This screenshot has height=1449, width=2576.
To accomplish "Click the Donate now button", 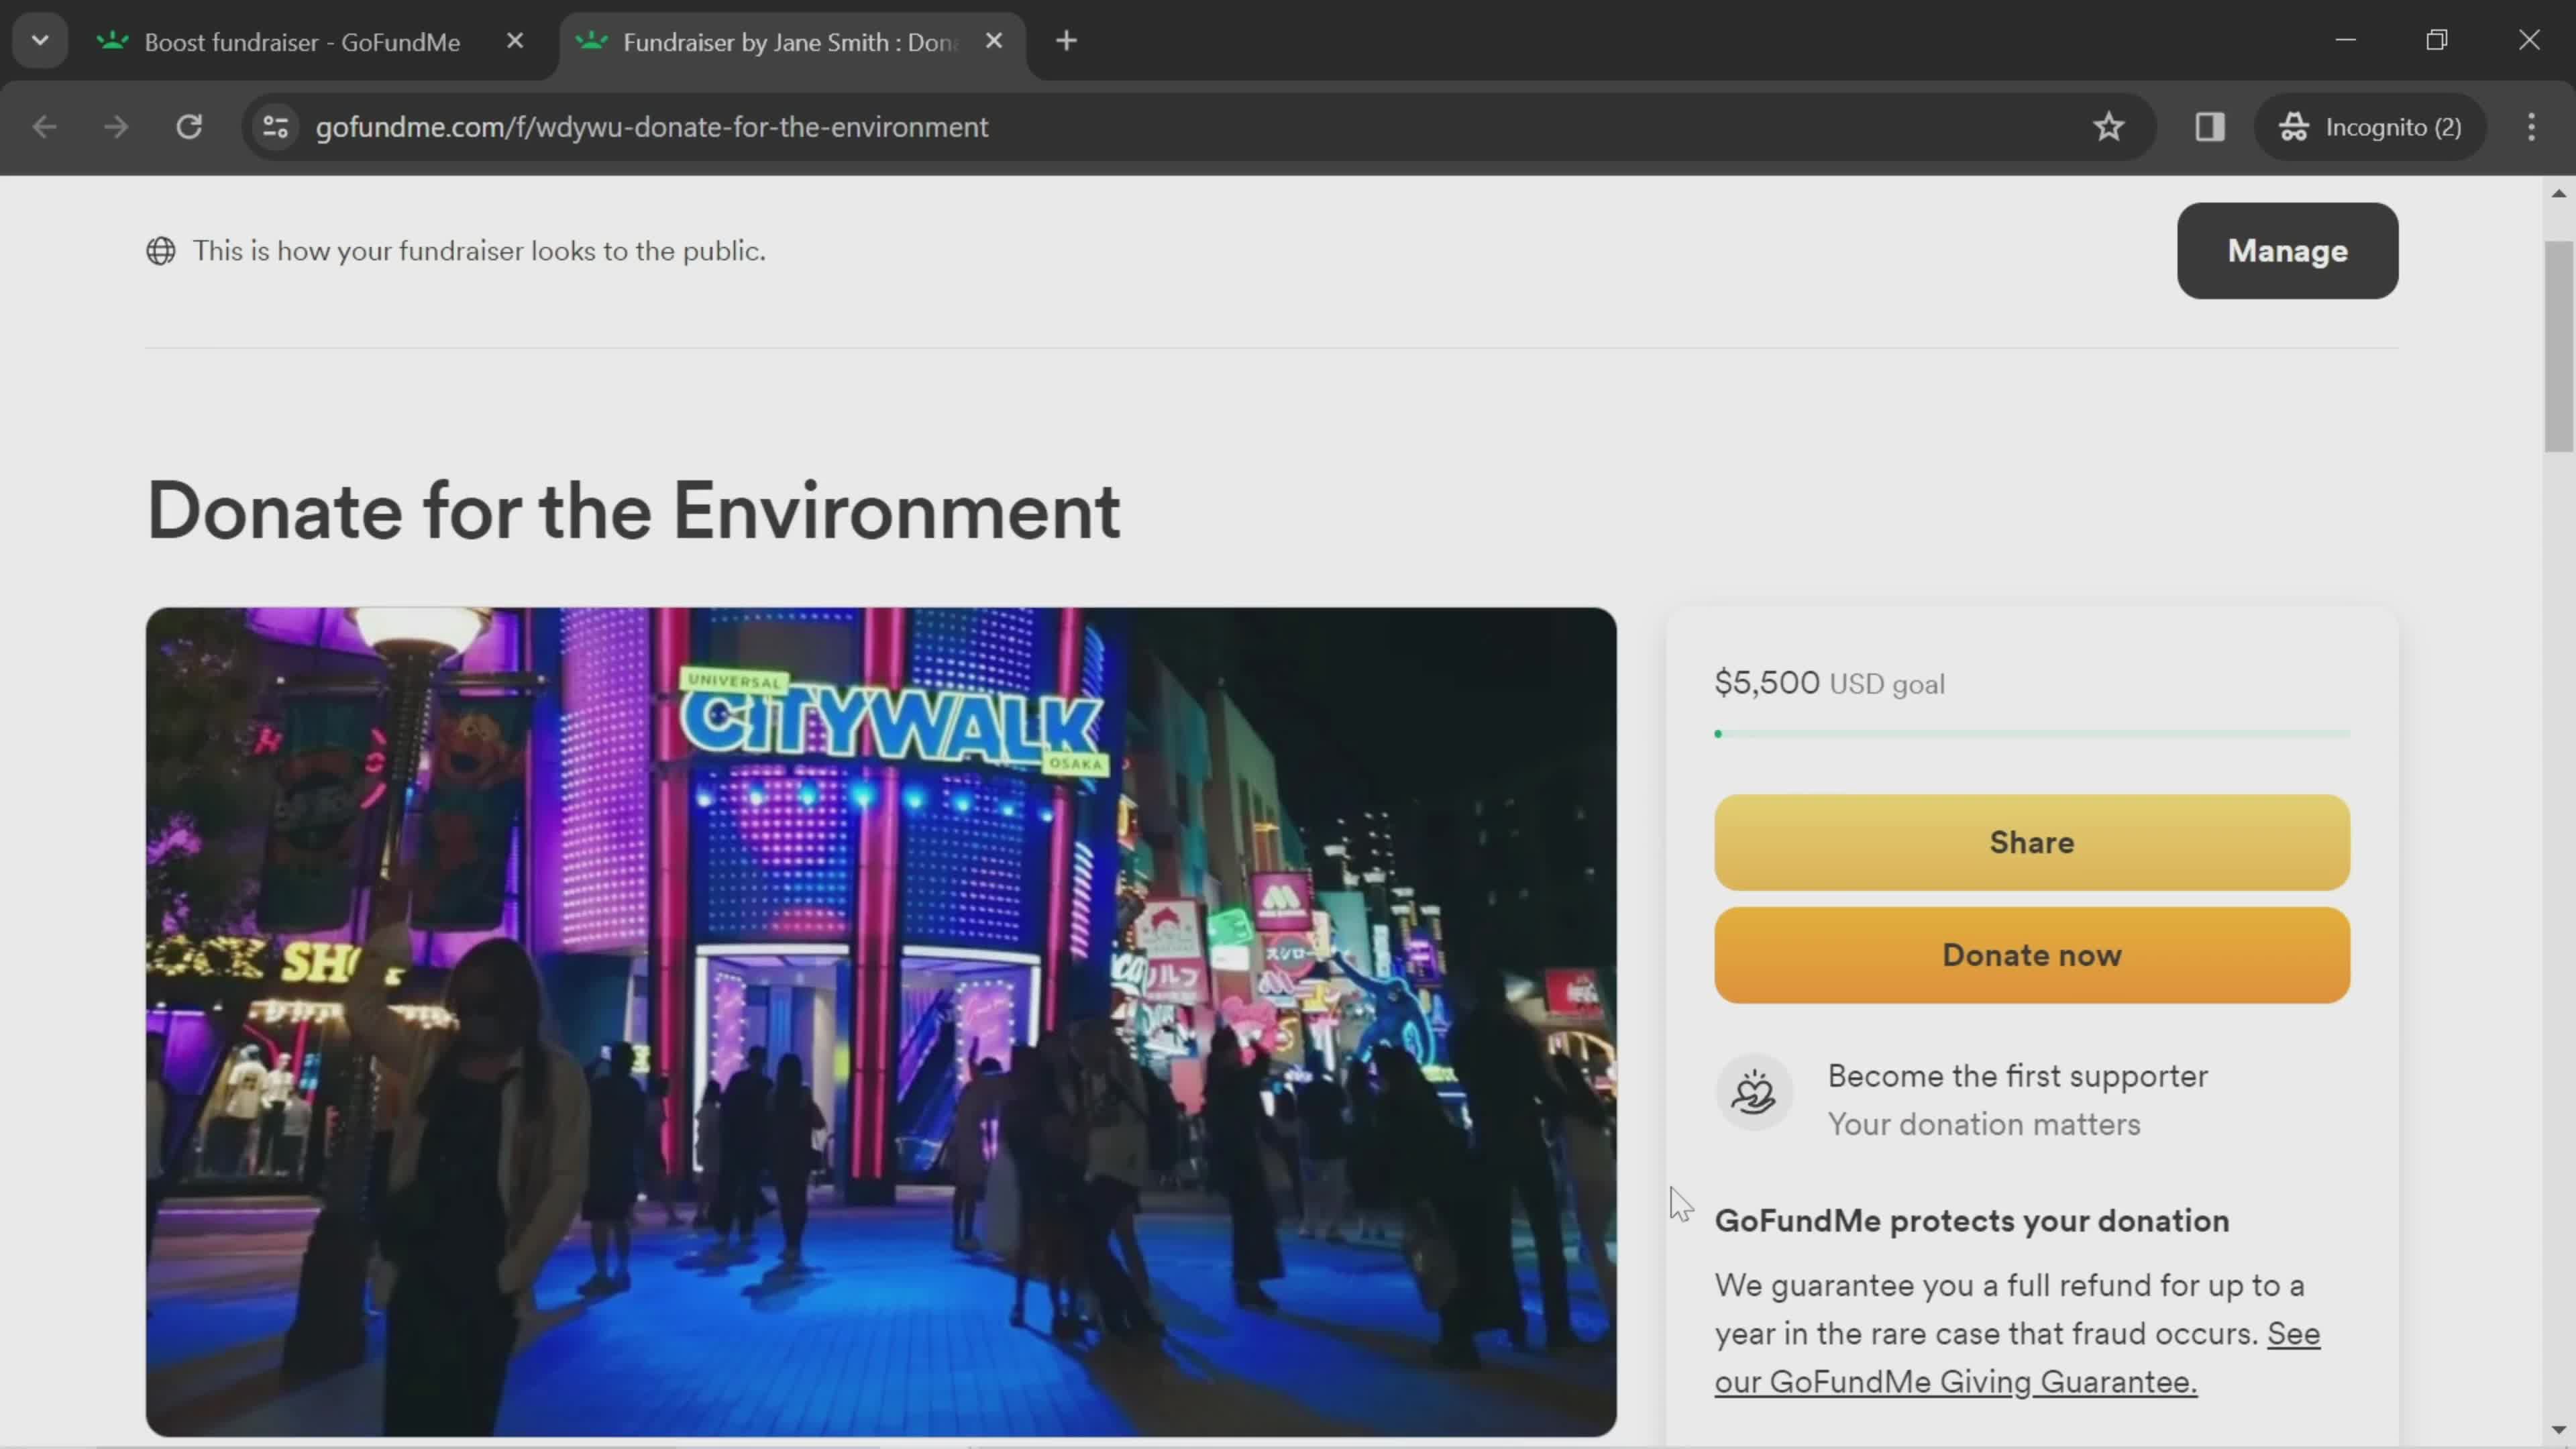I will click(2032, 956).
